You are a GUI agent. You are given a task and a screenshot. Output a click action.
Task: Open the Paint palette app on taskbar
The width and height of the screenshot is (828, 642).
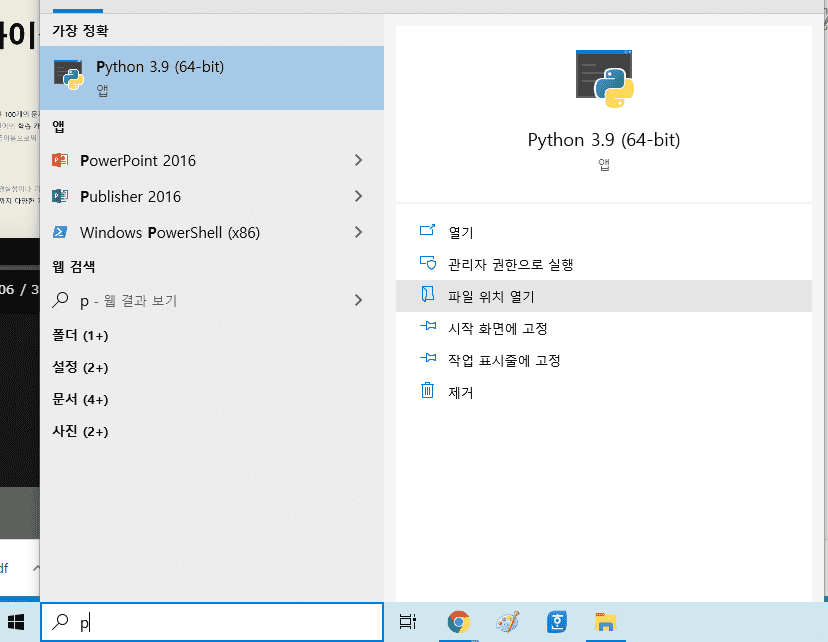[508, 622]
